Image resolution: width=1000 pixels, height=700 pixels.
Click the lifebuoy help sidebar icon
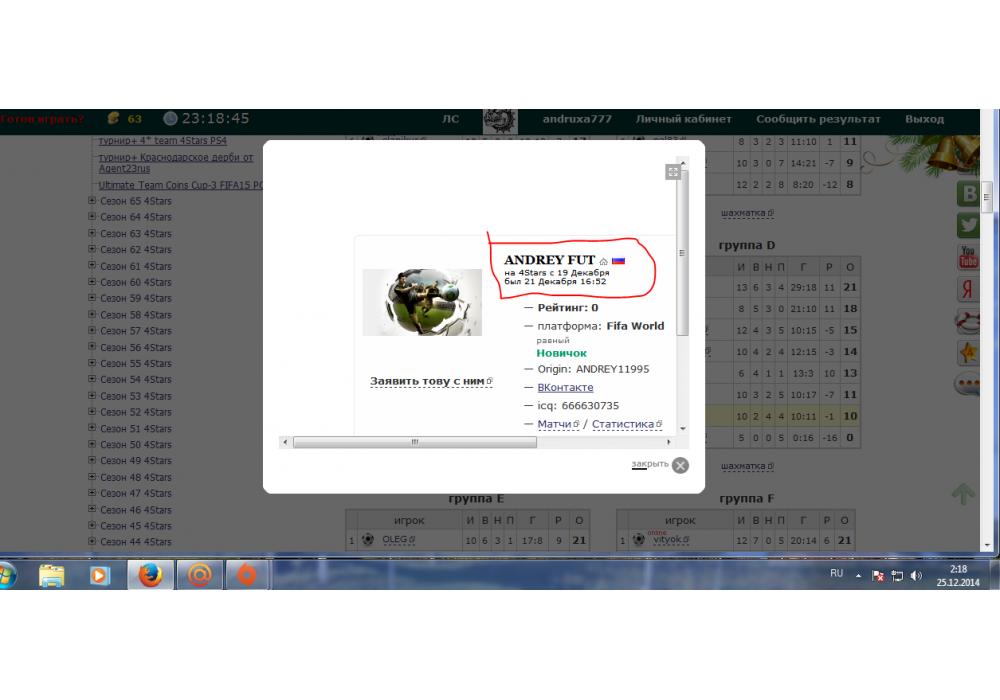[967, 321]
